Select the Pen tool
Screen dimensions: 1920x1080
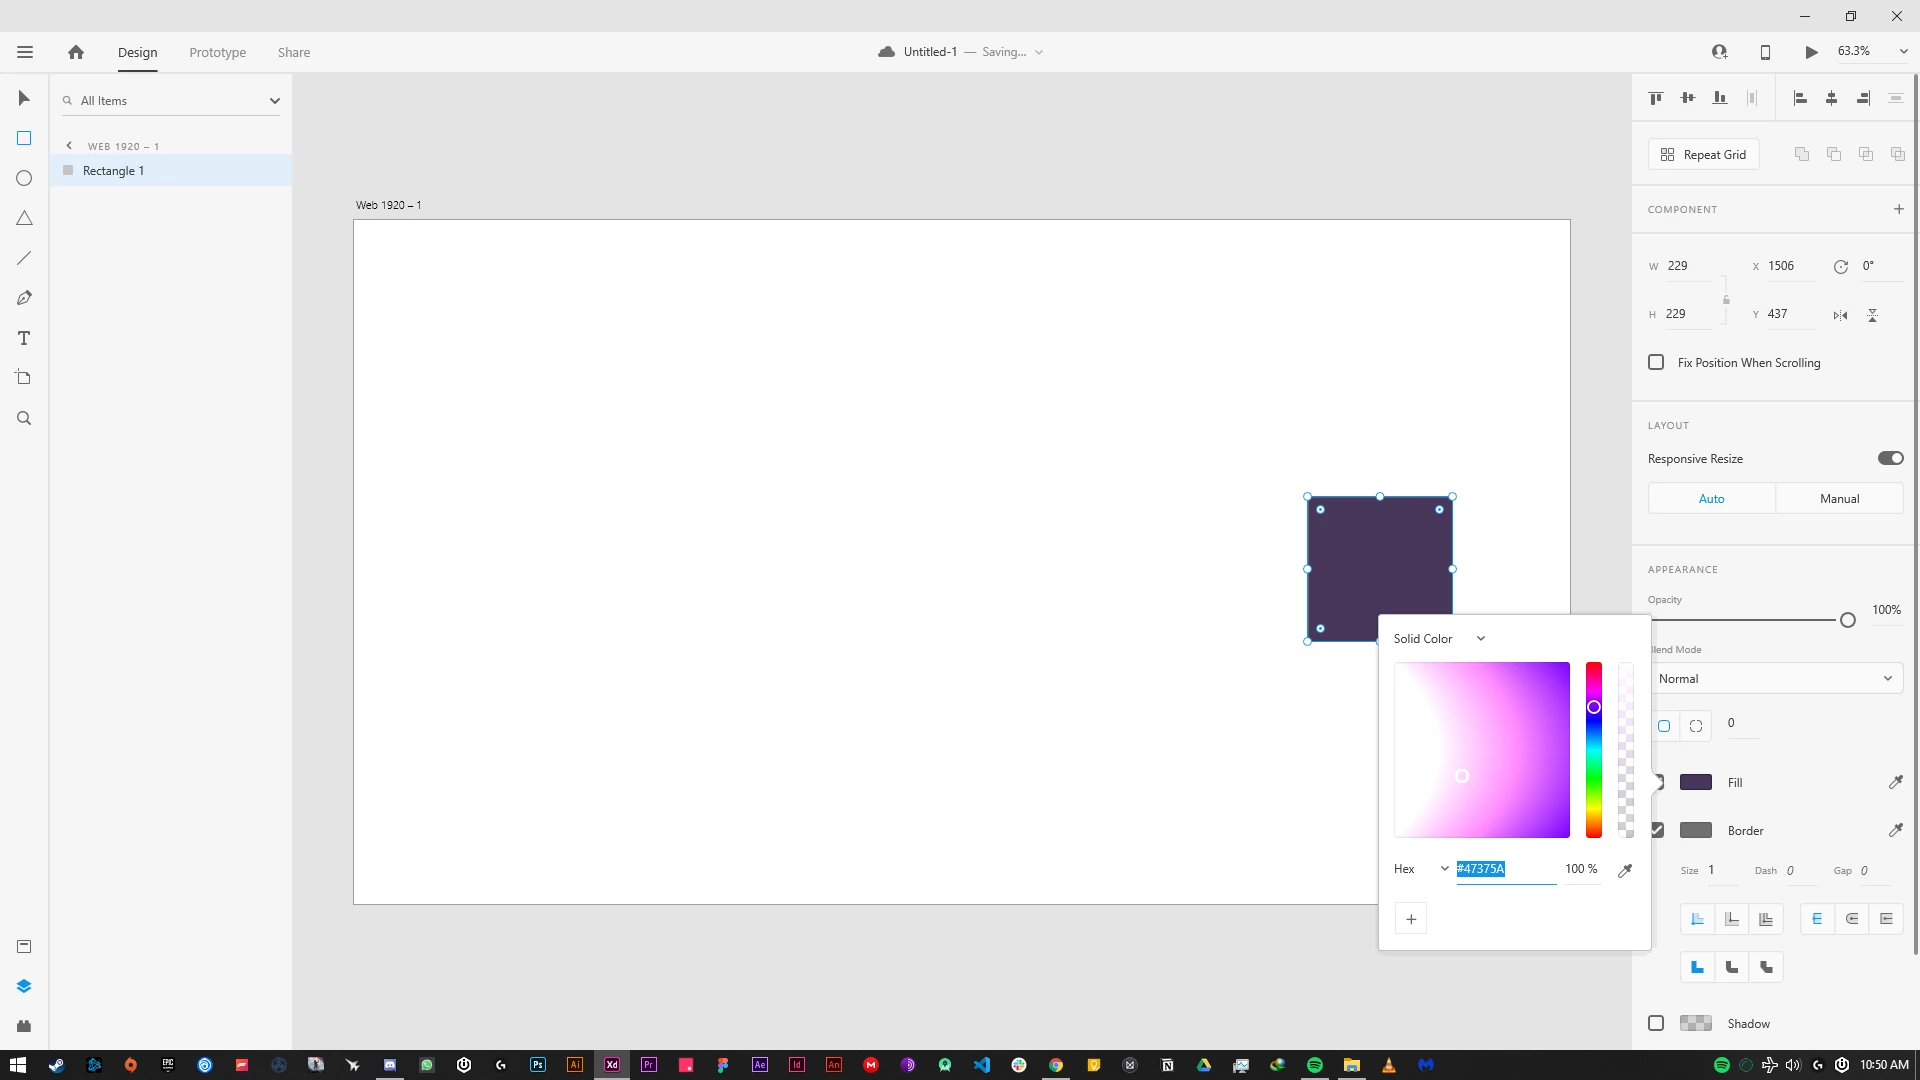click(24, 298)
